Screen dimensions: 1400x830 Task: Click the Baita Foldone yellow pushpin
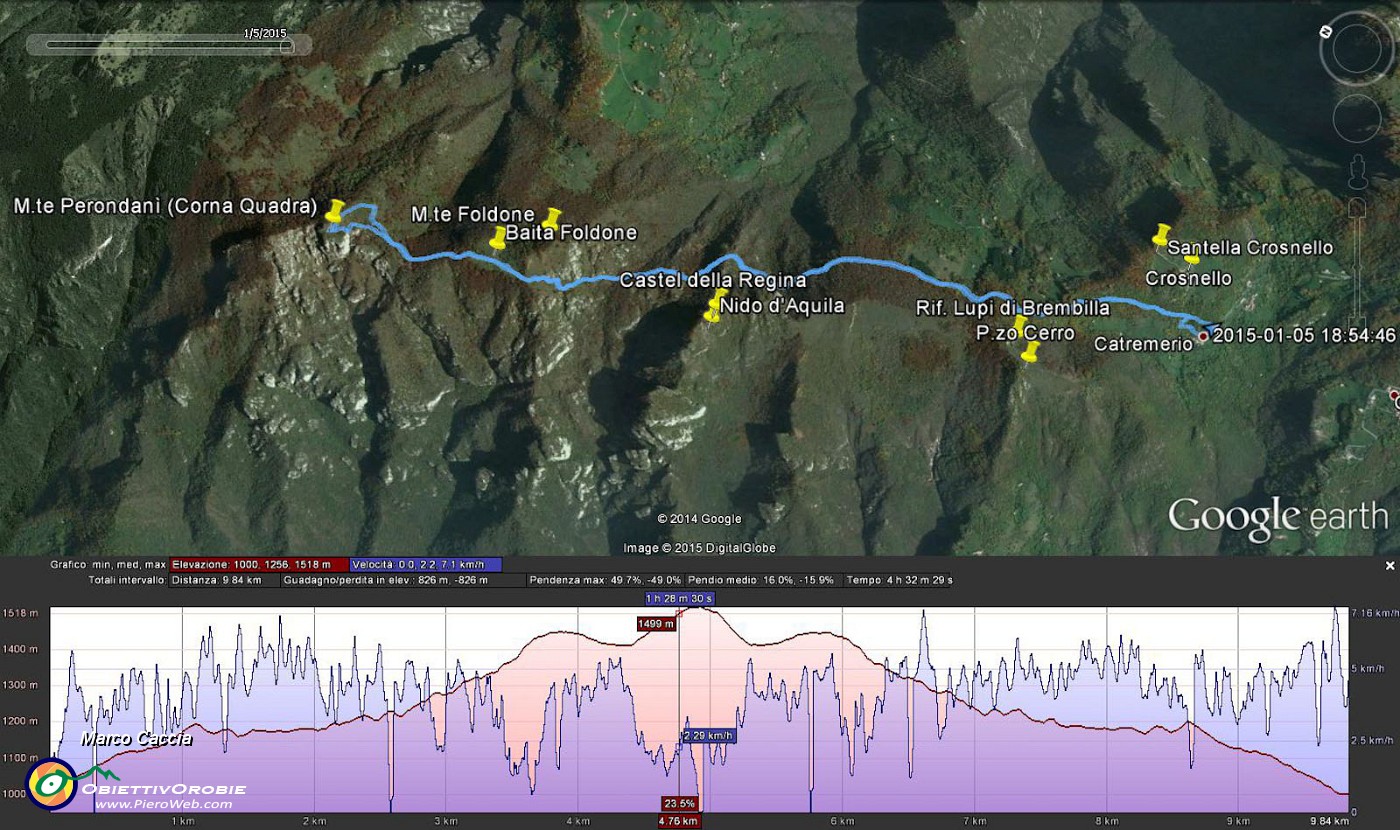pos(497,238)
